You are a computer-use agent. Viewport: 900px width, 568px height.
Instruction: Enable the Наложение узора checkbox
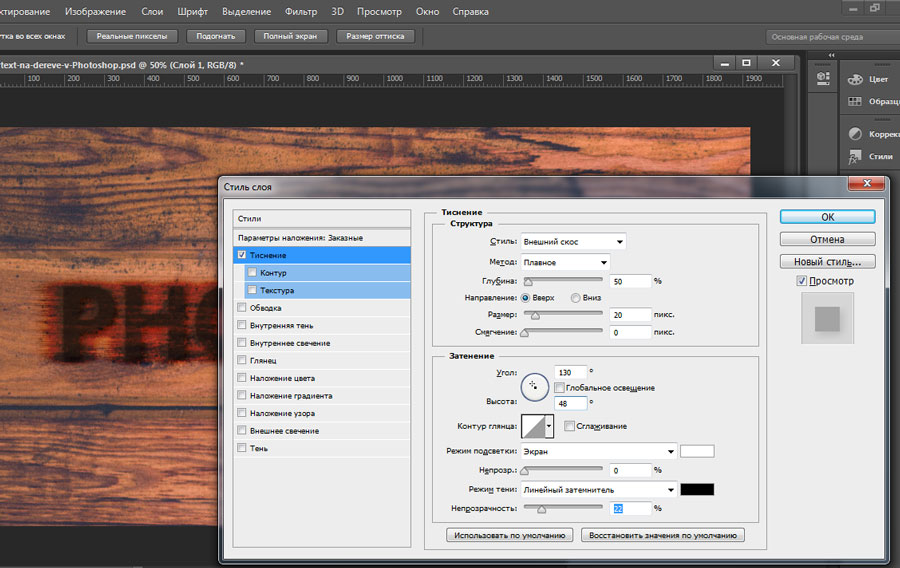click(242, 413)
